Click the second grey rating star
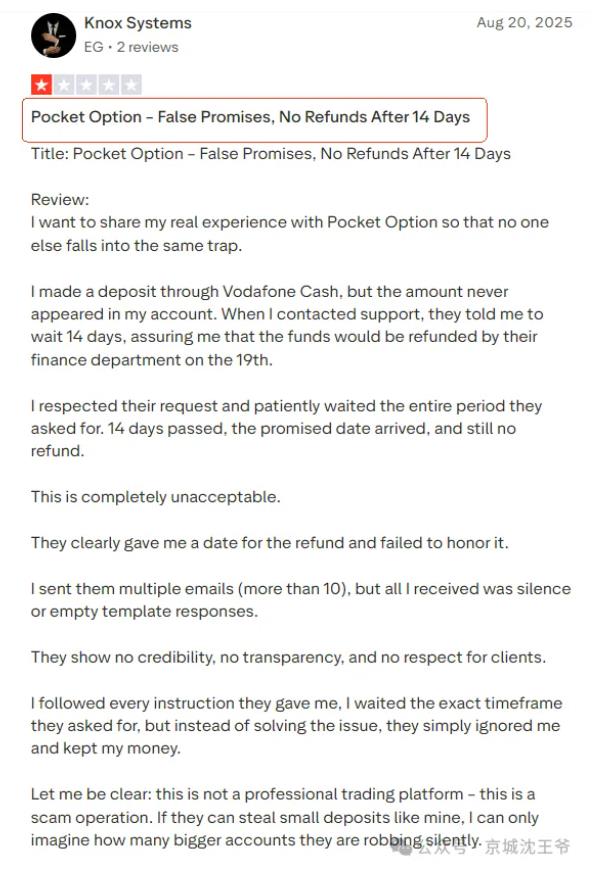Viewport: 606px width, 871px height. (63, 85)
